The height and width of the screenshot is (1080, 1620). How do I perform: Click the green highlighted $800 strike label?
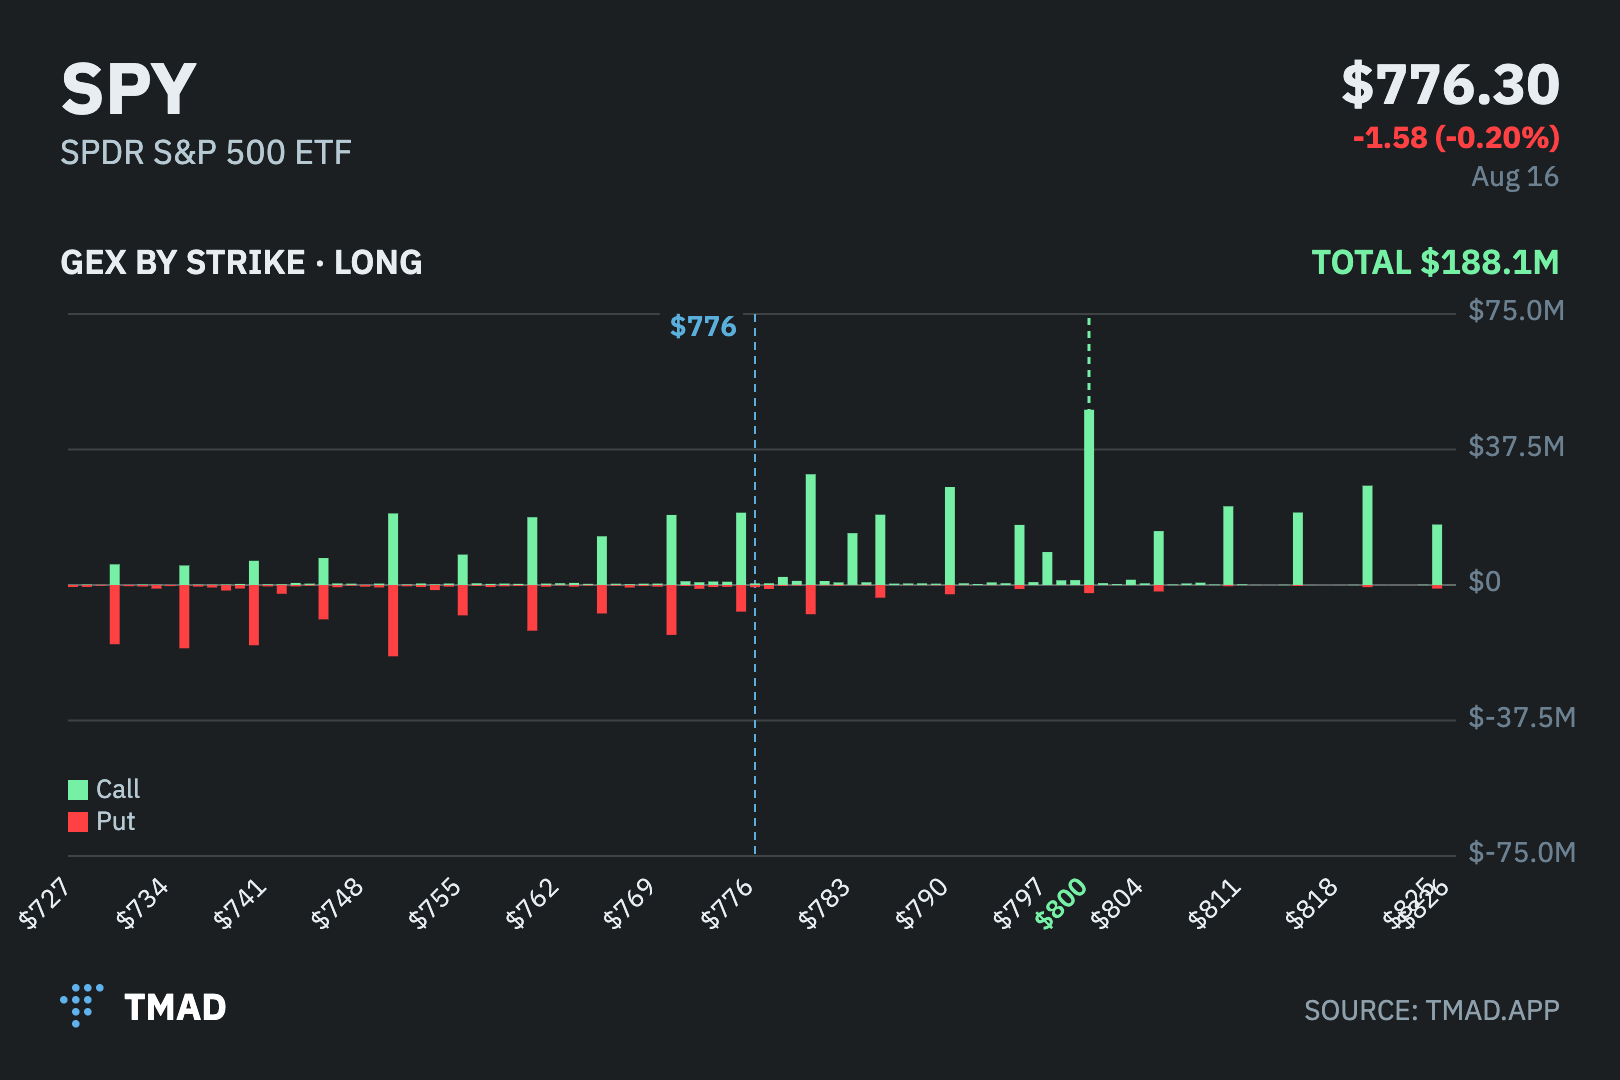[1061, 902]
